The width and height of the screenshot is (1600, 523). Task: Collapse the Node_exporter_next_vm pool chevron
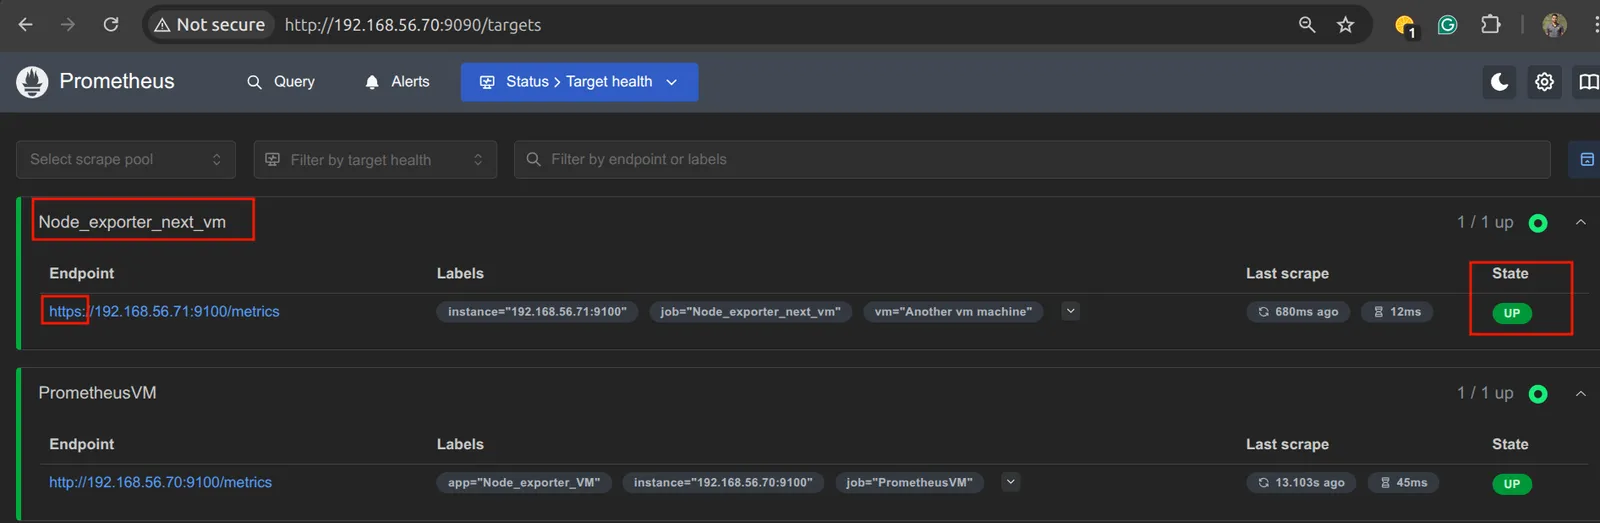tap(1581, 222)
